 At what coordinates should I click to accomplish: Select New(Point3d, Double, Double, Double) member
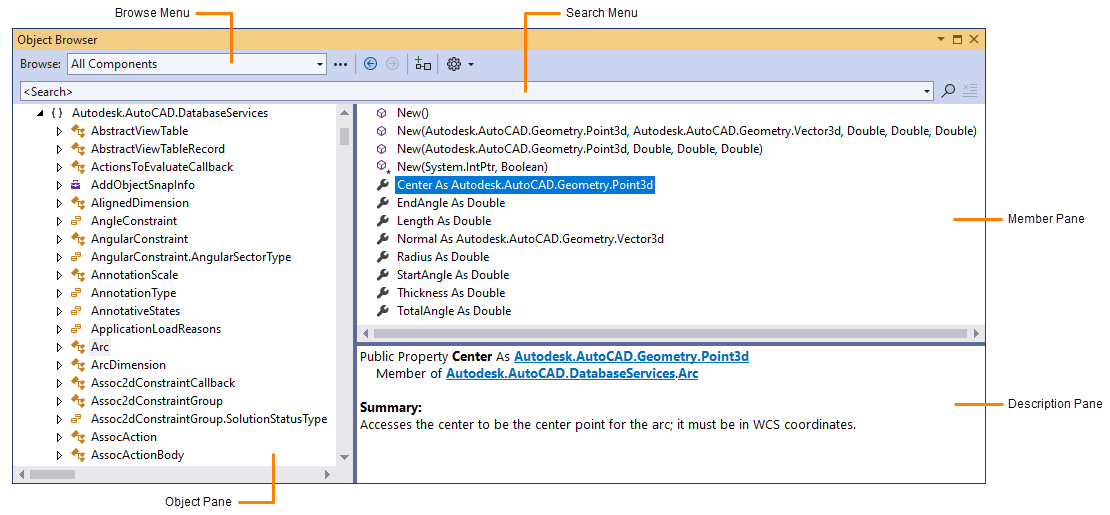tap(579, 149)
